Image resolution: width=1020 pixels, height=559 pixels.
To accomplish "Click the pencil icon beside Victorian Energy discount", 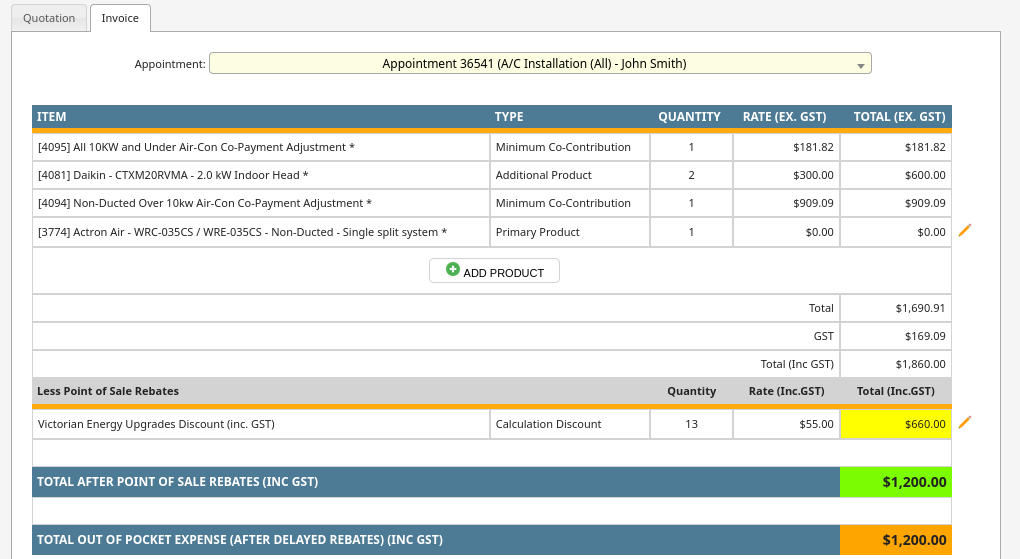I will point(964,423).
